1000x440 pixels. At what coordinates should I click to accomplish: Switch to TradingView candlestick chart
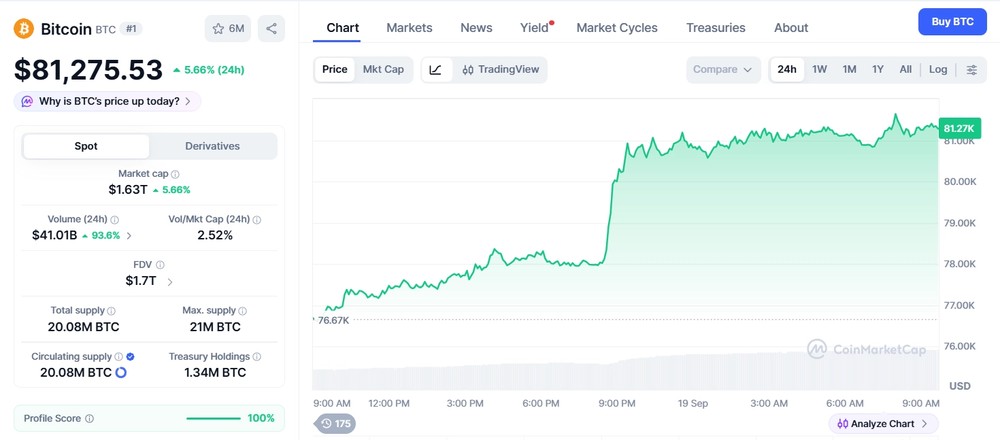coord(501,70)
